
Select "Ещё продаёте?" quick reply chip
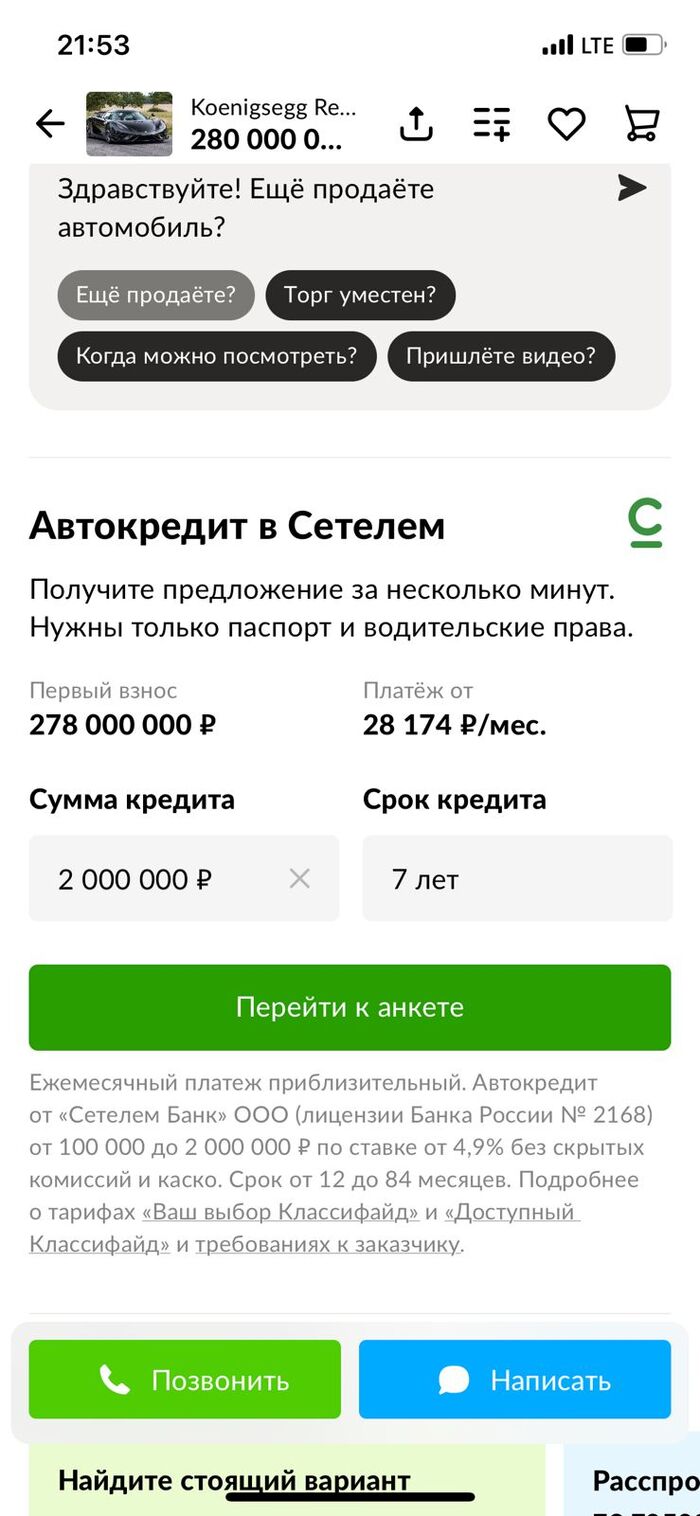click(x=156, y=295)
